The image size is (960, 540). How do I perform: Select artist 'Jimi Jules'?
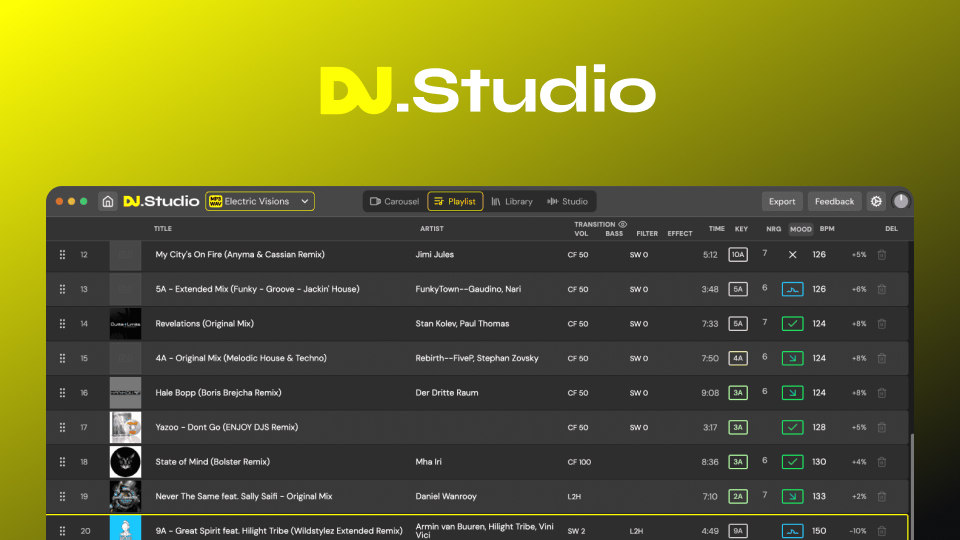(x=435, y=255)
